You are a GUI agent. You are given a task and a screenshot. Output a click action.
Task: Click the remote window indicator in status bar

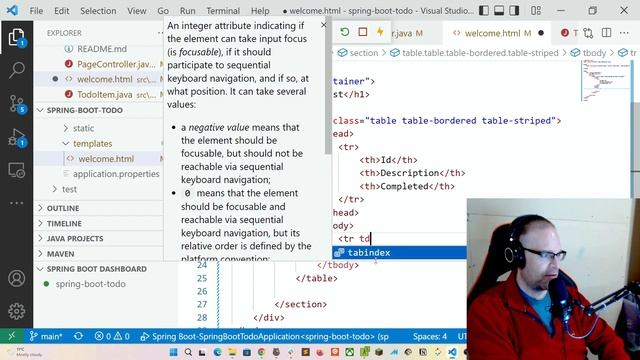(x=12, y=336)
